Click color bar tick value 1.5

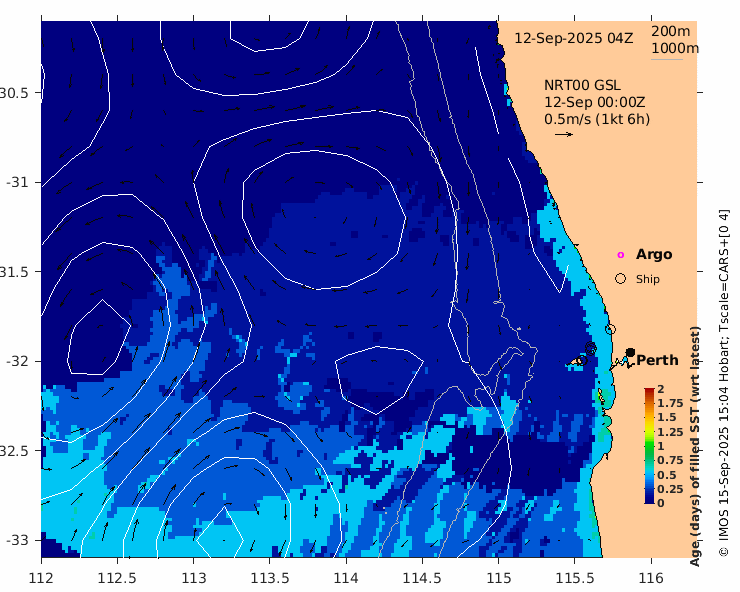[x=667, y=417]
